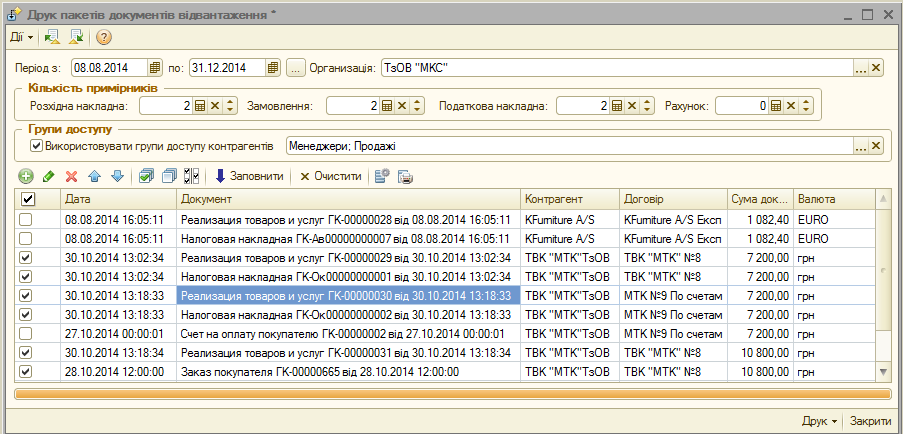Viewport: 903px width, 434px height.
Task: Click the Заповнити button
Action: coord(249,176)
